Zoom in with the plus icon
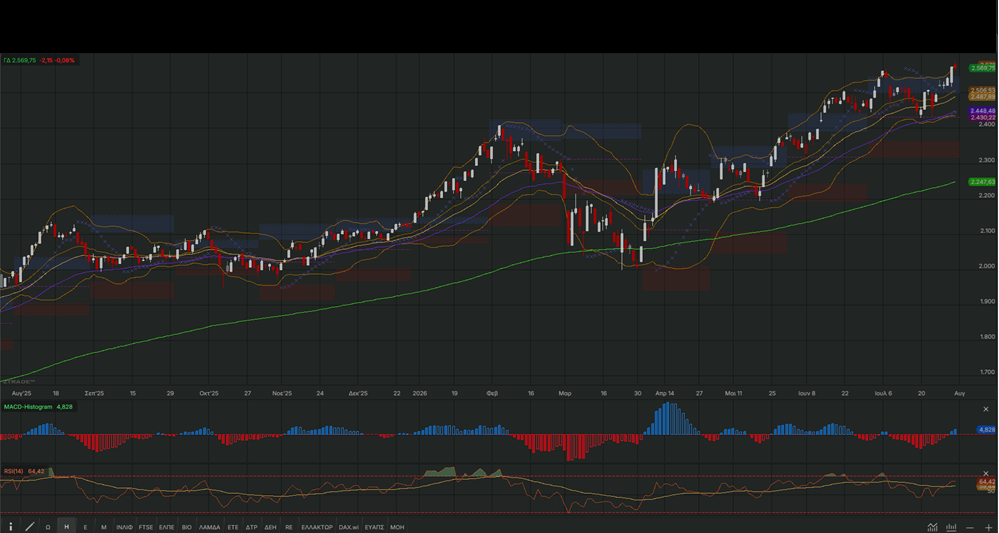This screenshot has height=533, width=999. click(x=989, y=527)
